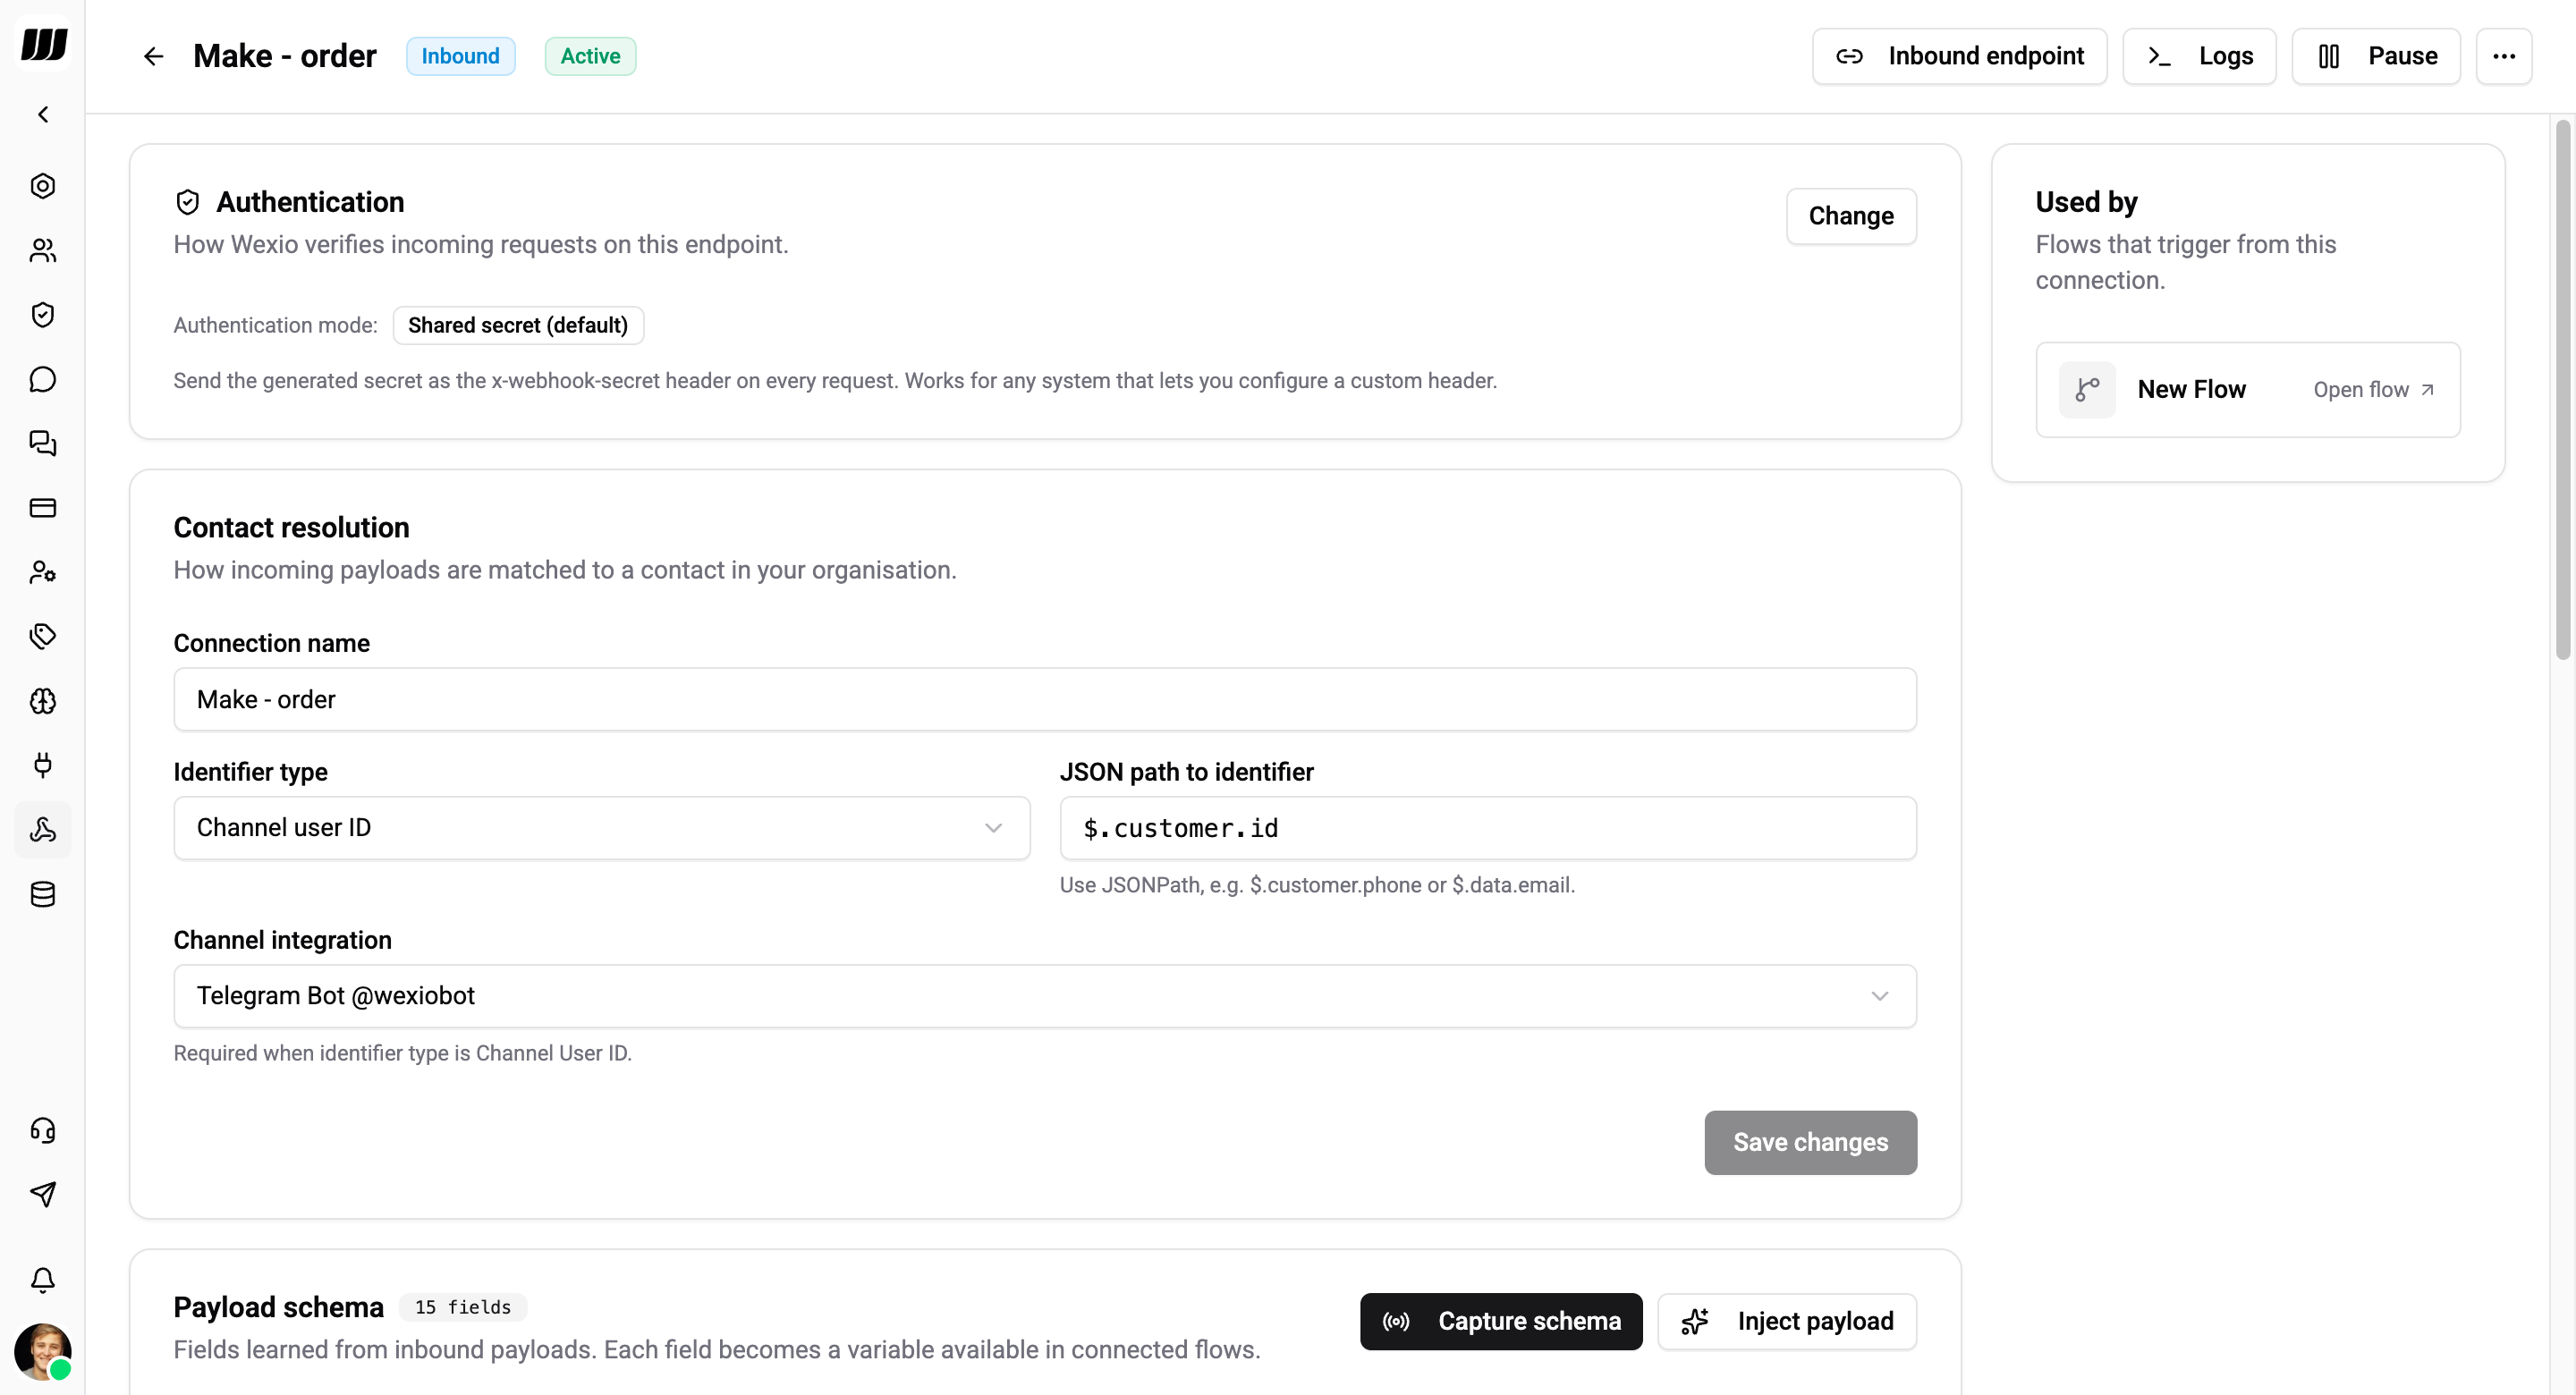This screenshot has width=2576, height=1395.
Task: Open Support via the headset icon
Action: (x=43, y=1130)
